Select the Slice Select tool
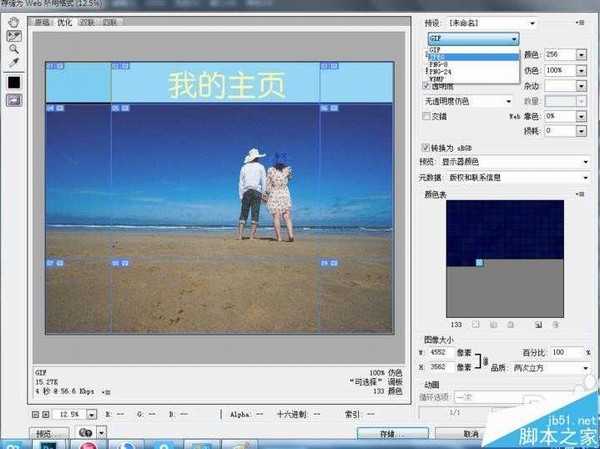600x449 pixels. coord(15,33)
